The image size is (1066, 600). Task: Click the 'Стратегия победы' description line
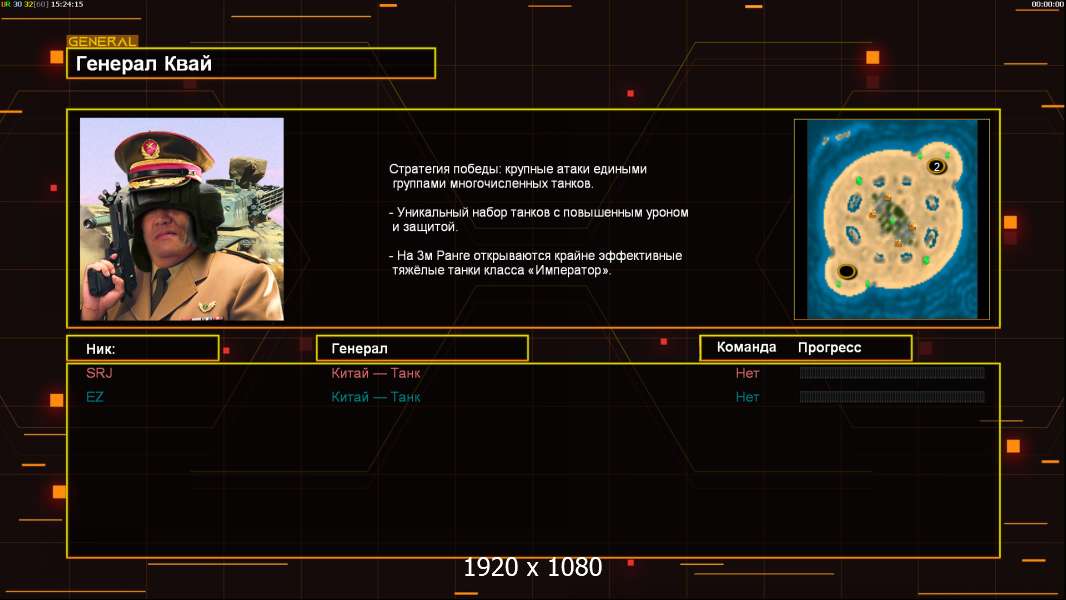pyautogui.click(x=518, y=176)
